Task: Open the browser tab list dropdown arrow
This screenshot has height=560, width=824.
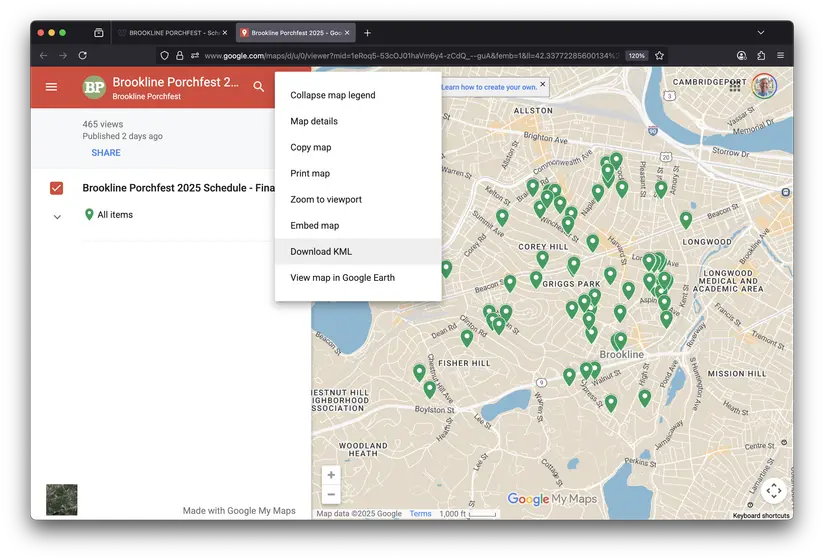Action: click(x=760, y=33)
